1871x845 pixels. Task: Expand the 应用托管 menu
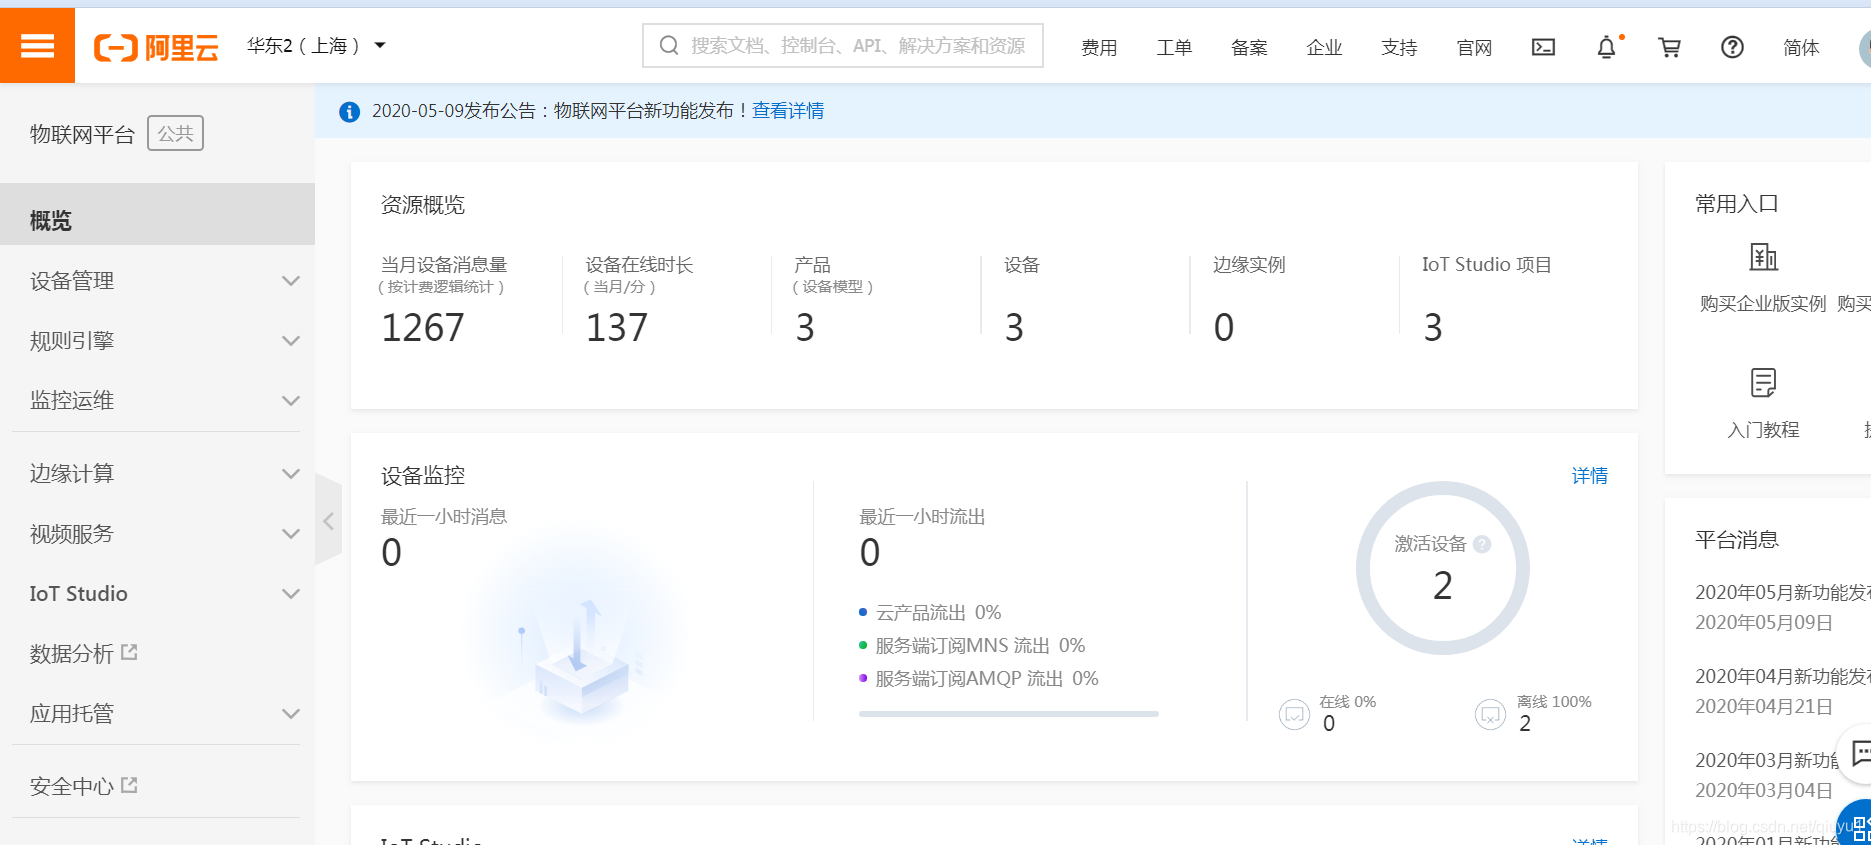pyautogui.click(x=157, y=714)
